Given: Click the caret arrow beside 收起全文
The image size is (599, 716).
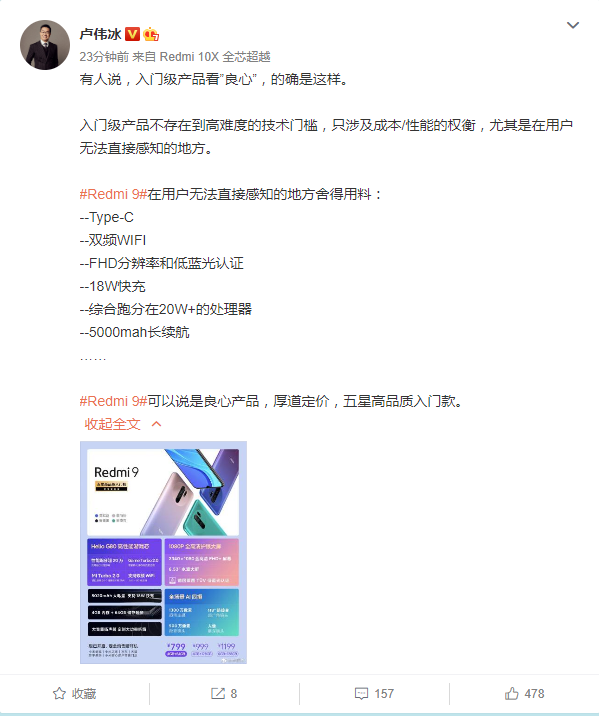Looking at the screenshot, I should pyautogui.click(x=156, y=424).
